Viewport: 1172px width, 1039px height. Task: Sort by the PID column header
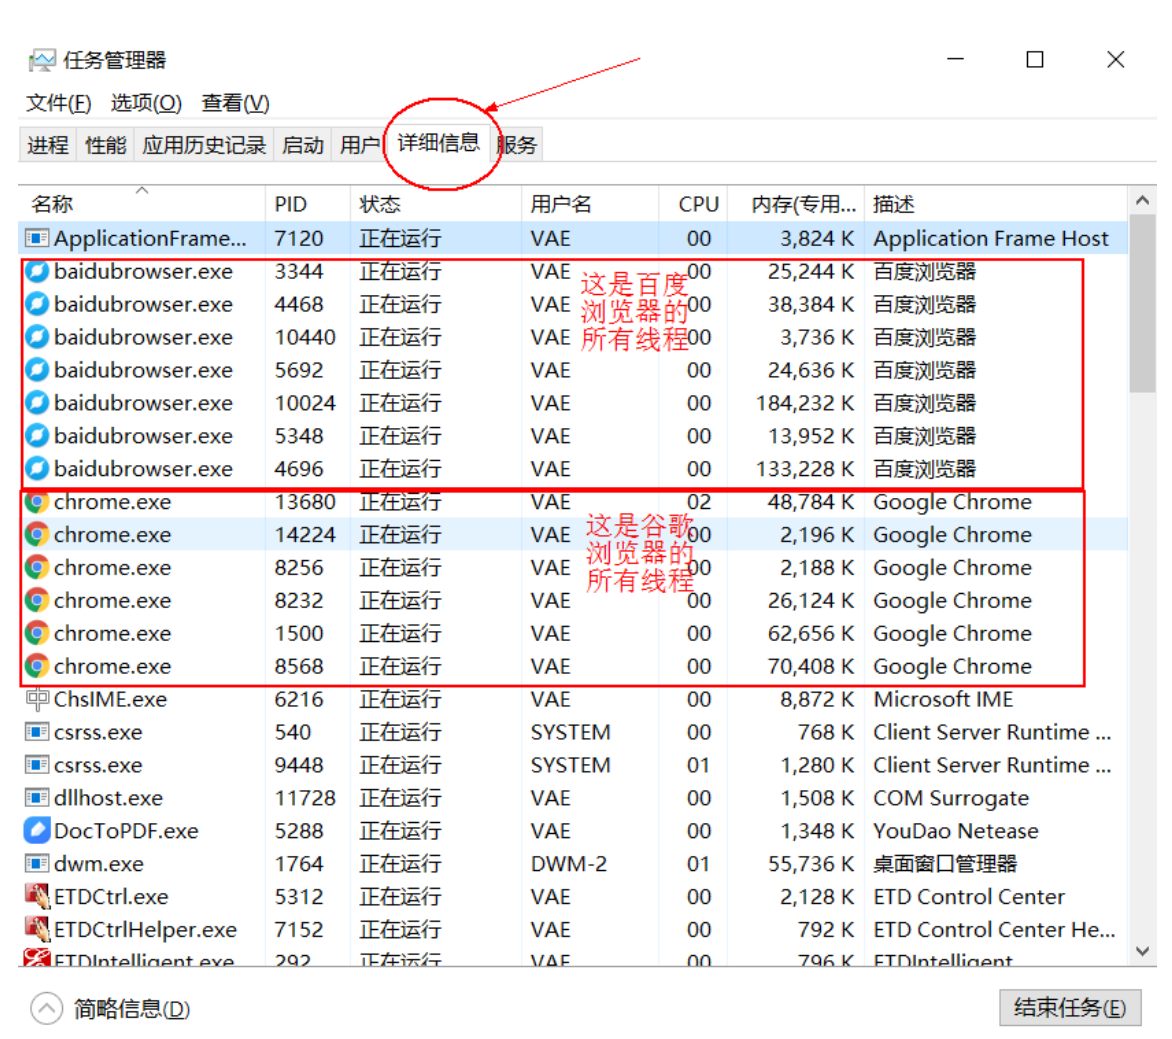[307, 203]
